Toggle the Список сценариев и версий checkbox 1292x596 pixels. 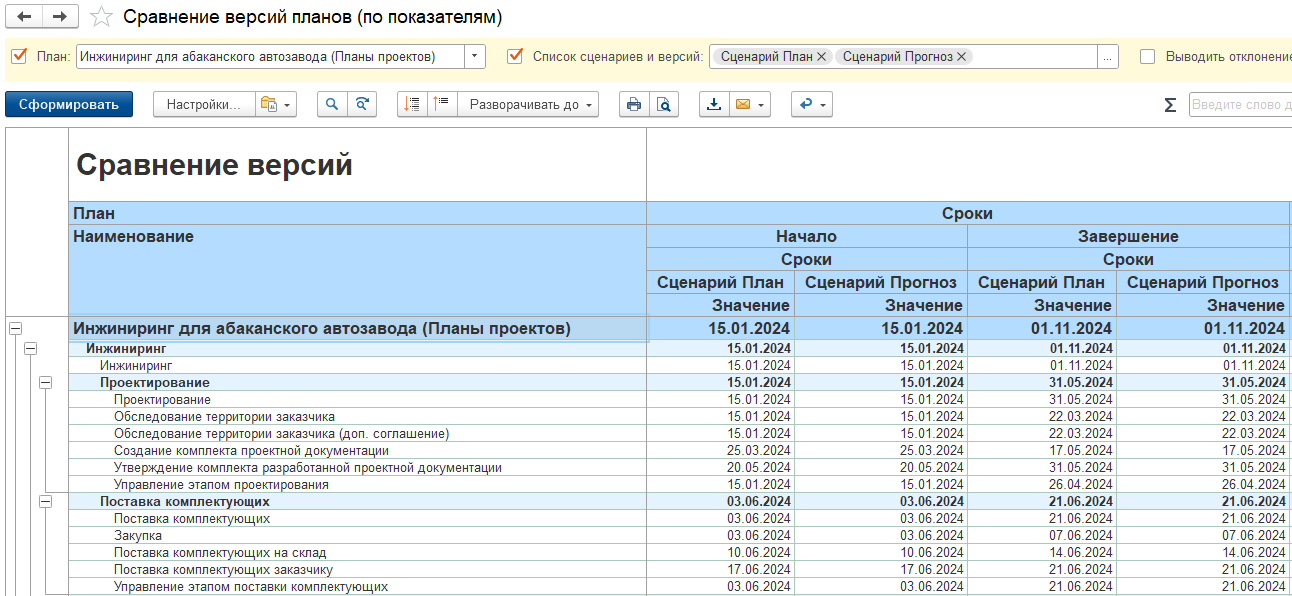tap(515, 57)
